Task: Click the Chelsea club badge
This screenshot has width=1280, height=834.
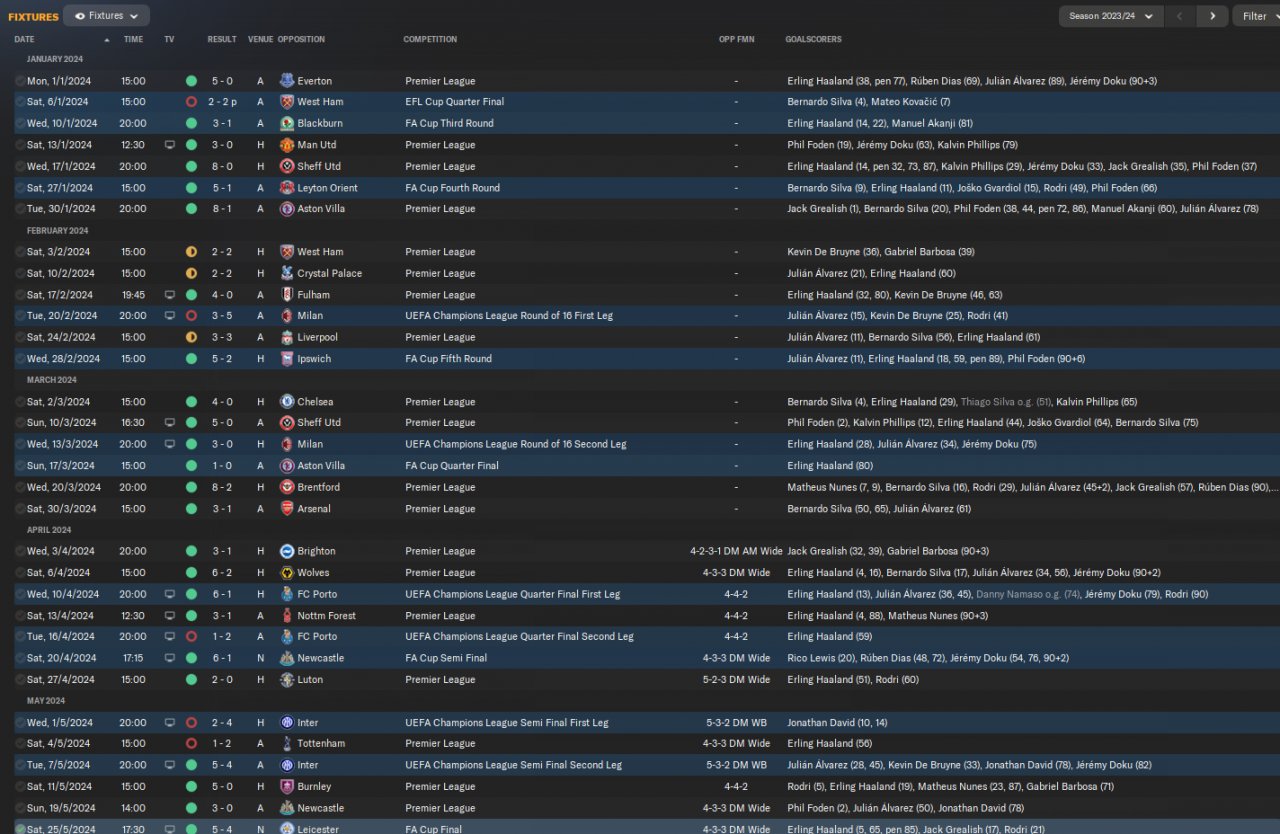Action: pyautogui.click(x=287, y=402)
